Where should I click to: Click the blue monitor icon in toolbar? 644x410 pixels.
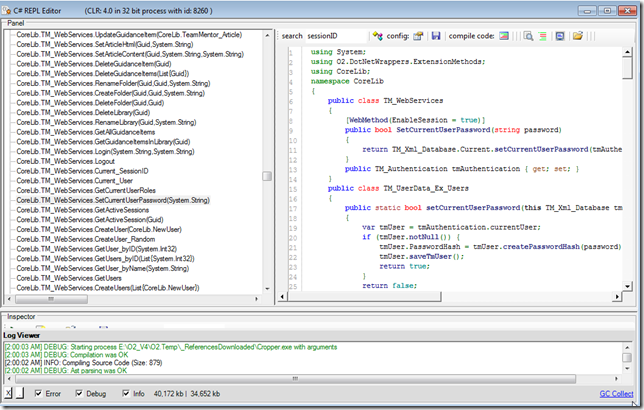pyautogui.click(x=560, y=36)
